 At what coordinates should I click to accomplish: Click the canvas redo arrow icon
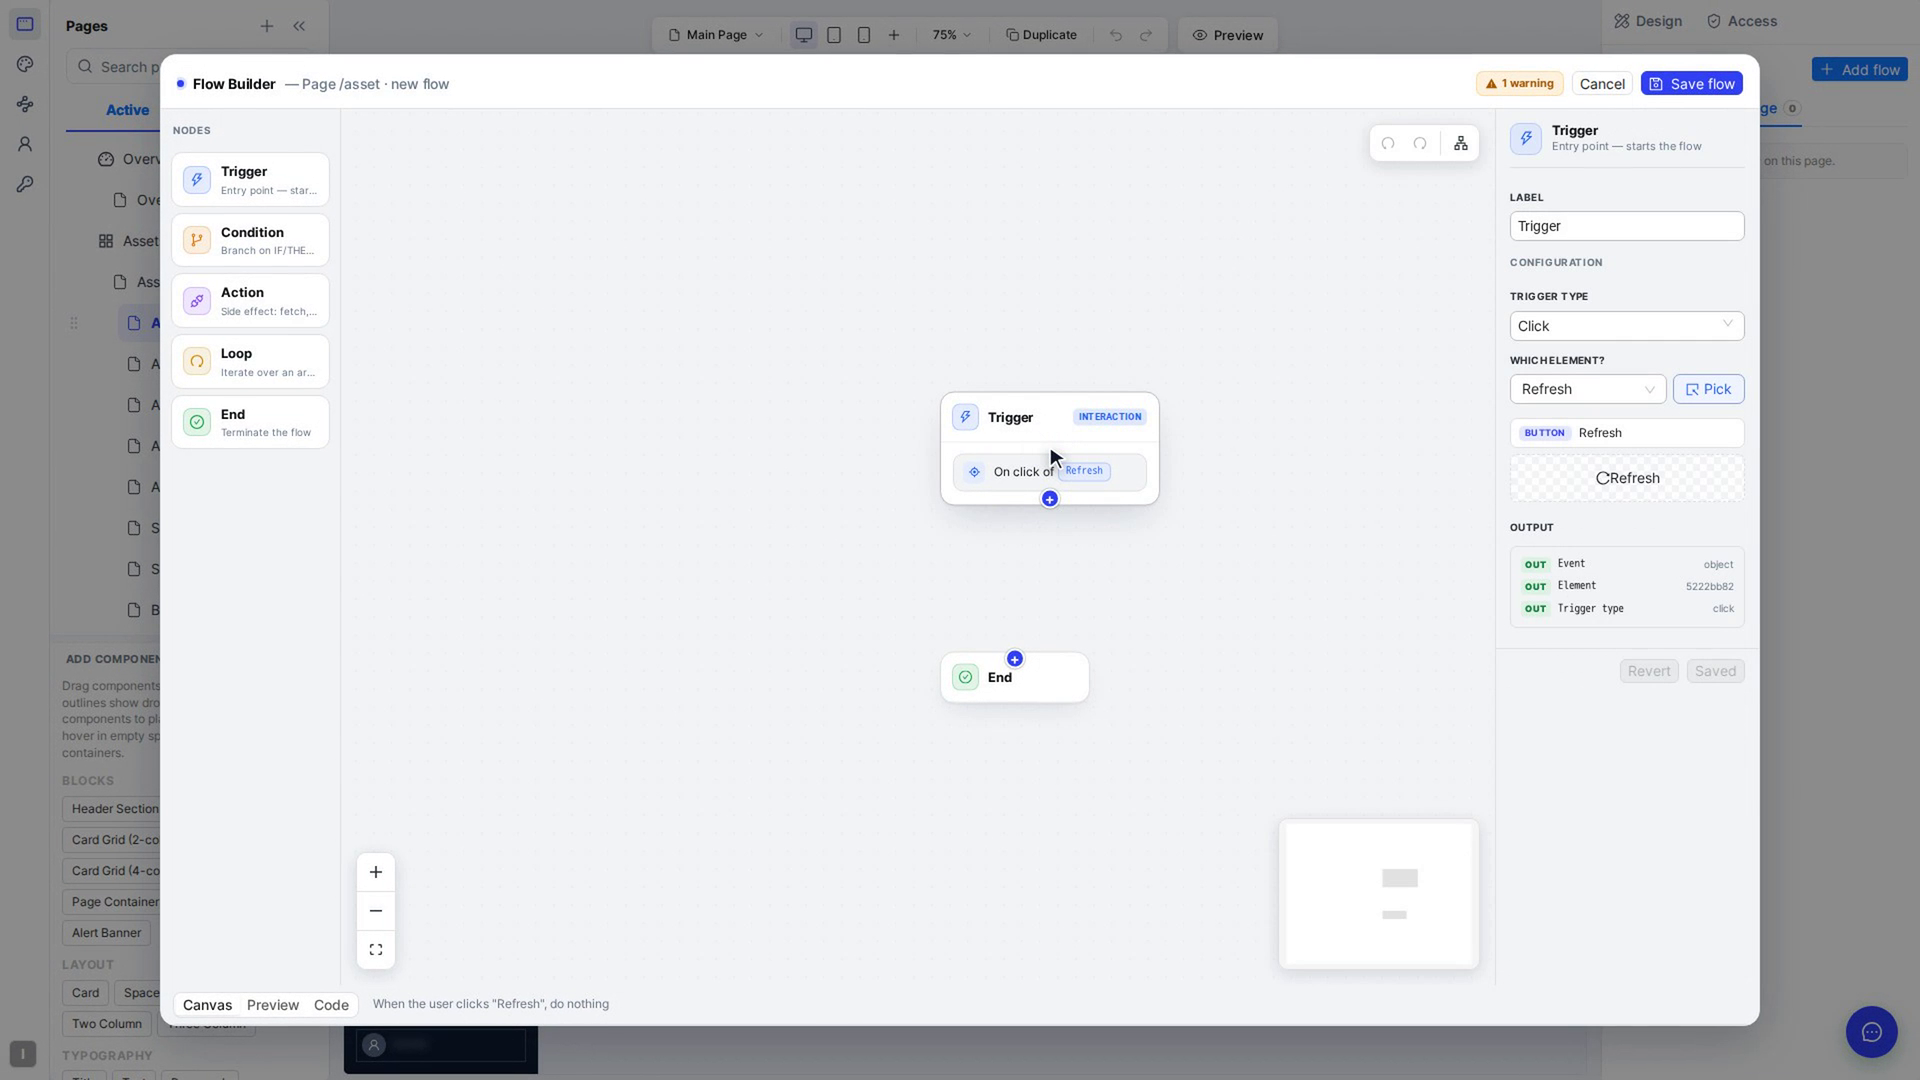click(1420, 144)
